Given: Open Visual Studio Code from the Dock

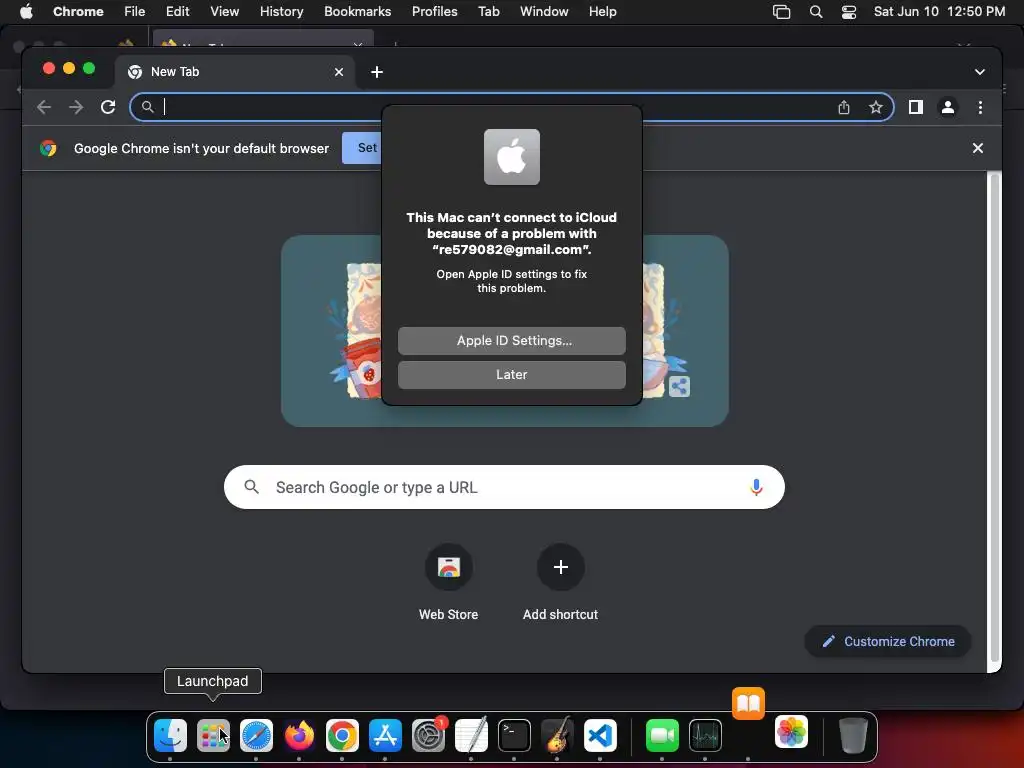Looking at the screenshot, I should point(600,735).
